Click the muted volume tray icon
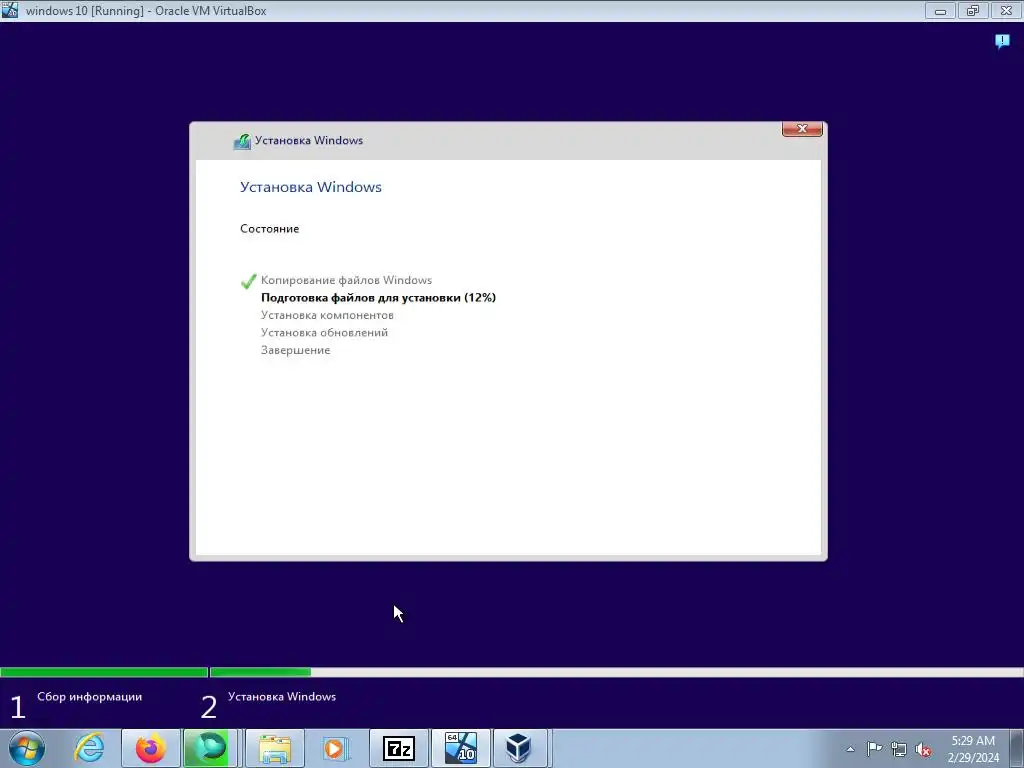This screenshot has height=768, width=1024. (x=923, y=750)
